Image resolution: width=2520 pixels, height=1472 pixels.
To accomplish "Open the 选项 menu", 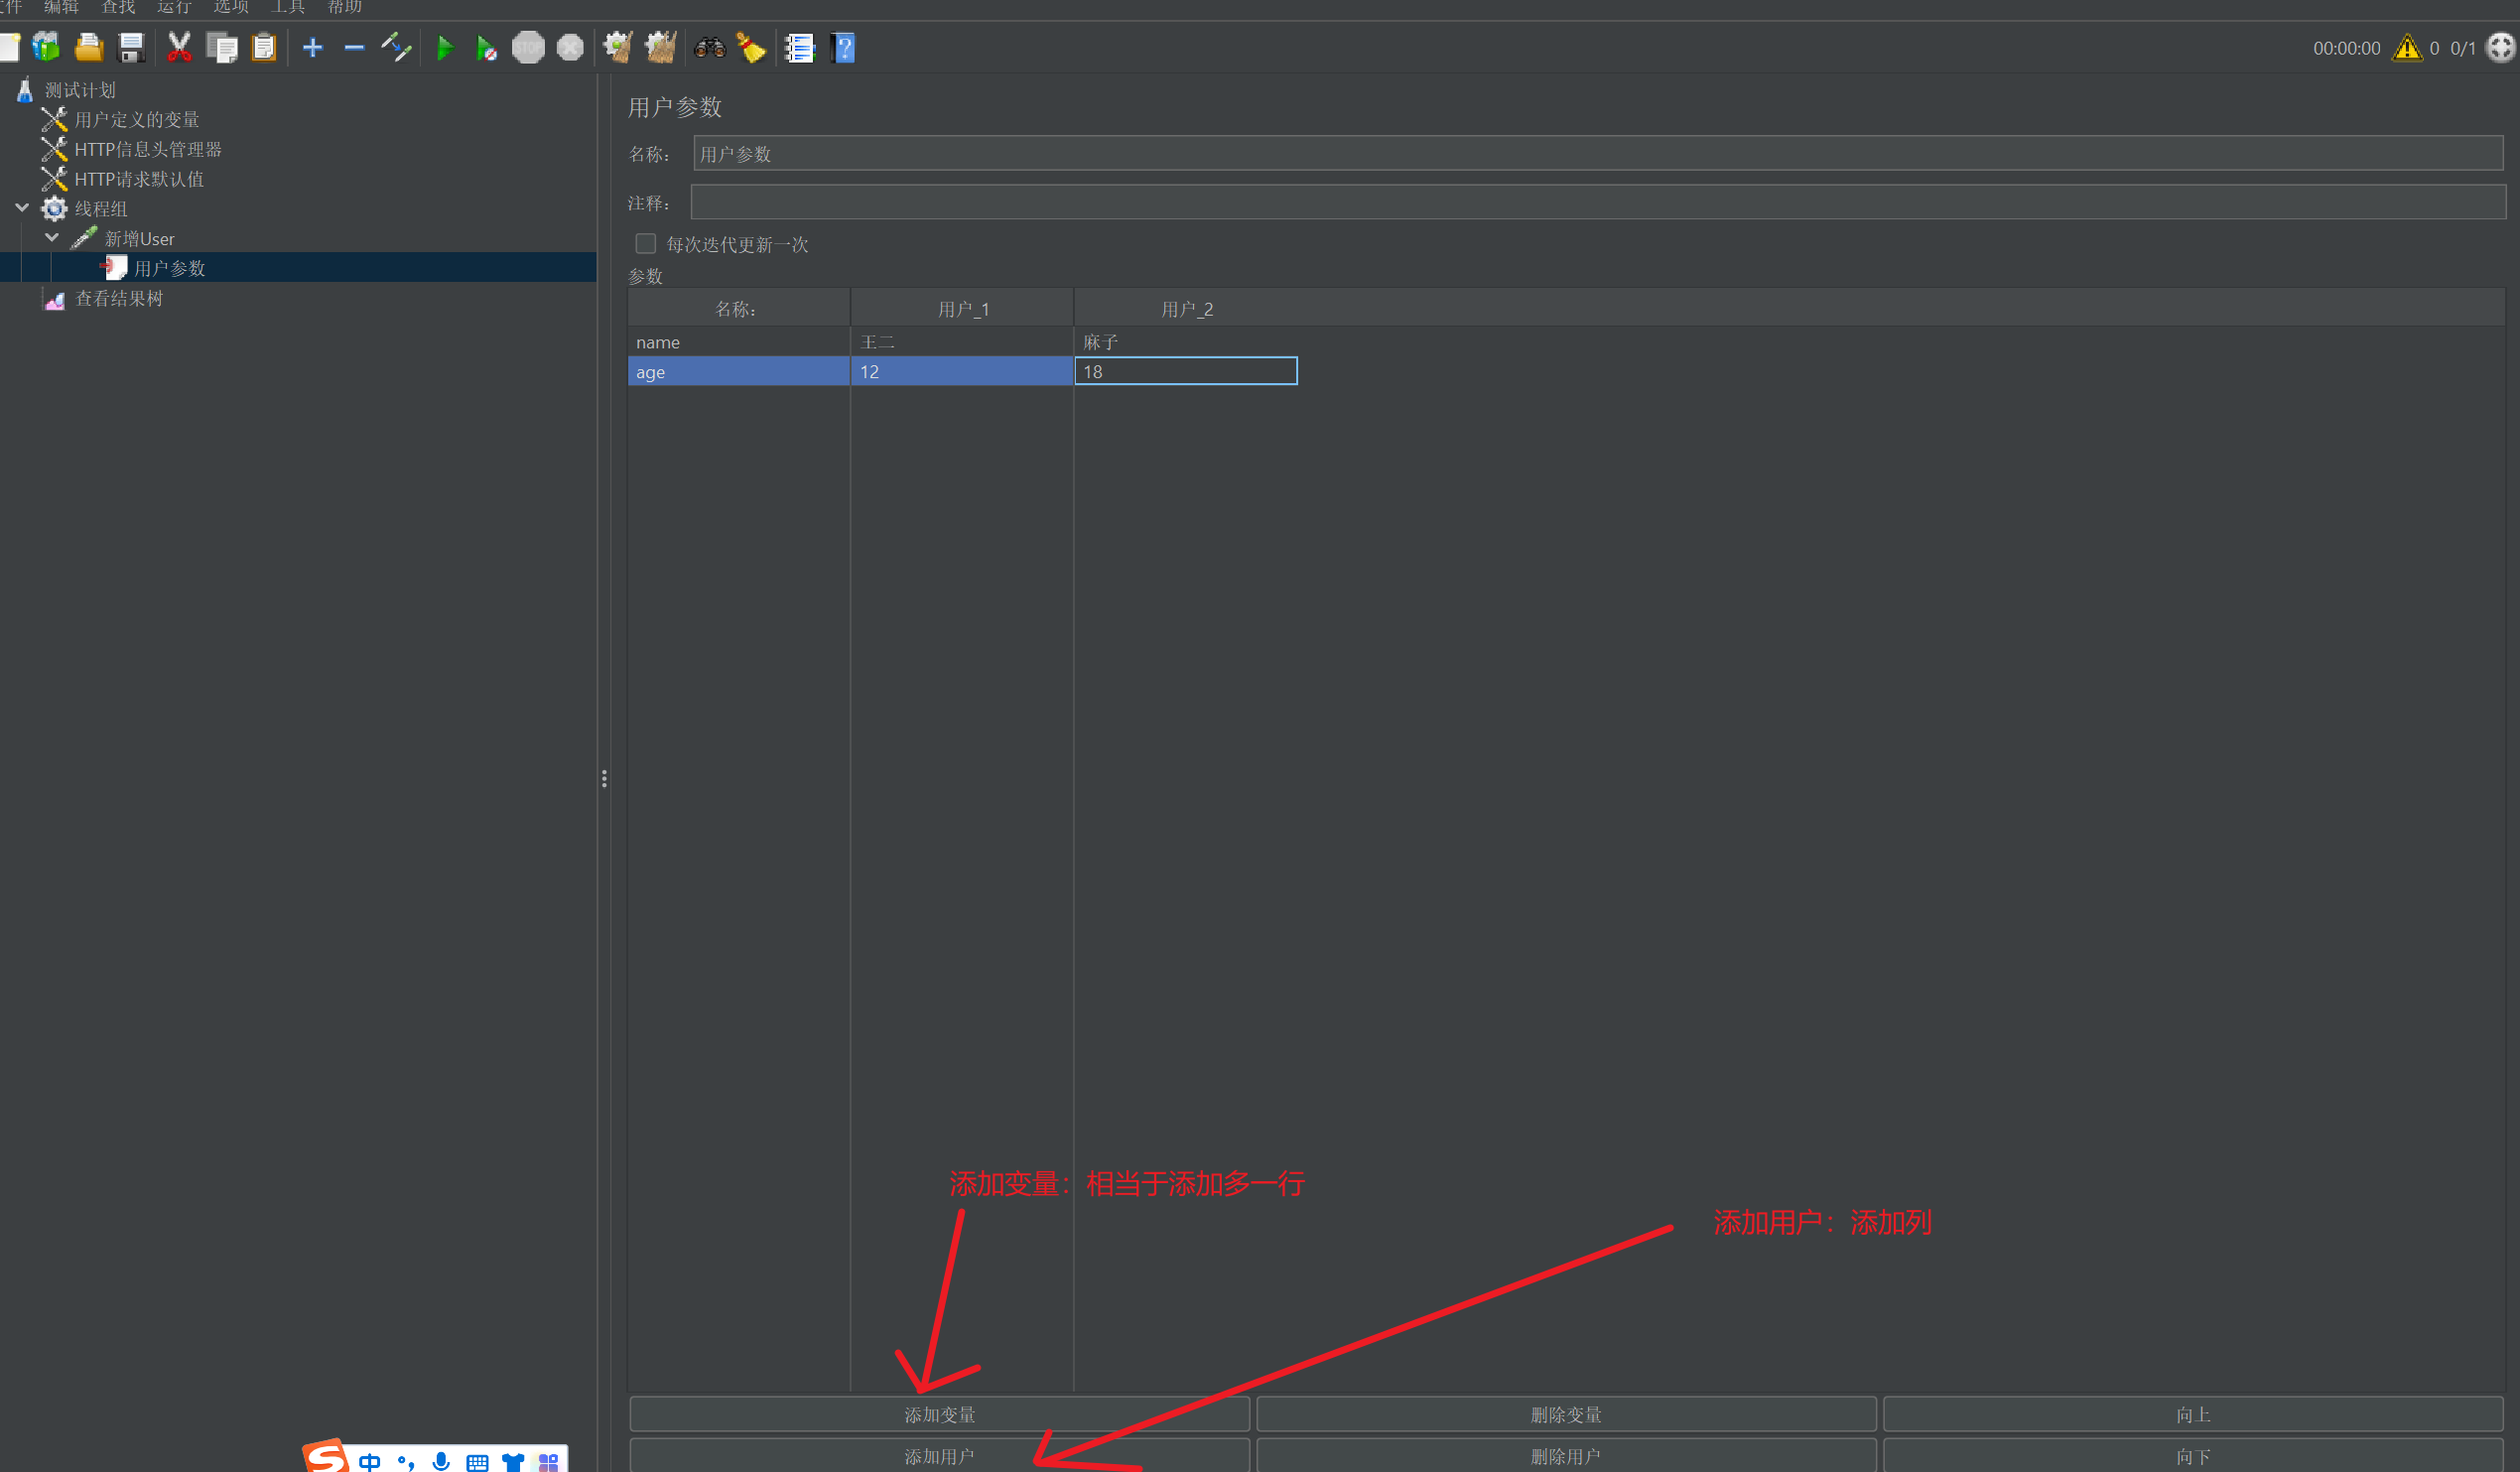I will [x=231, y=7].
